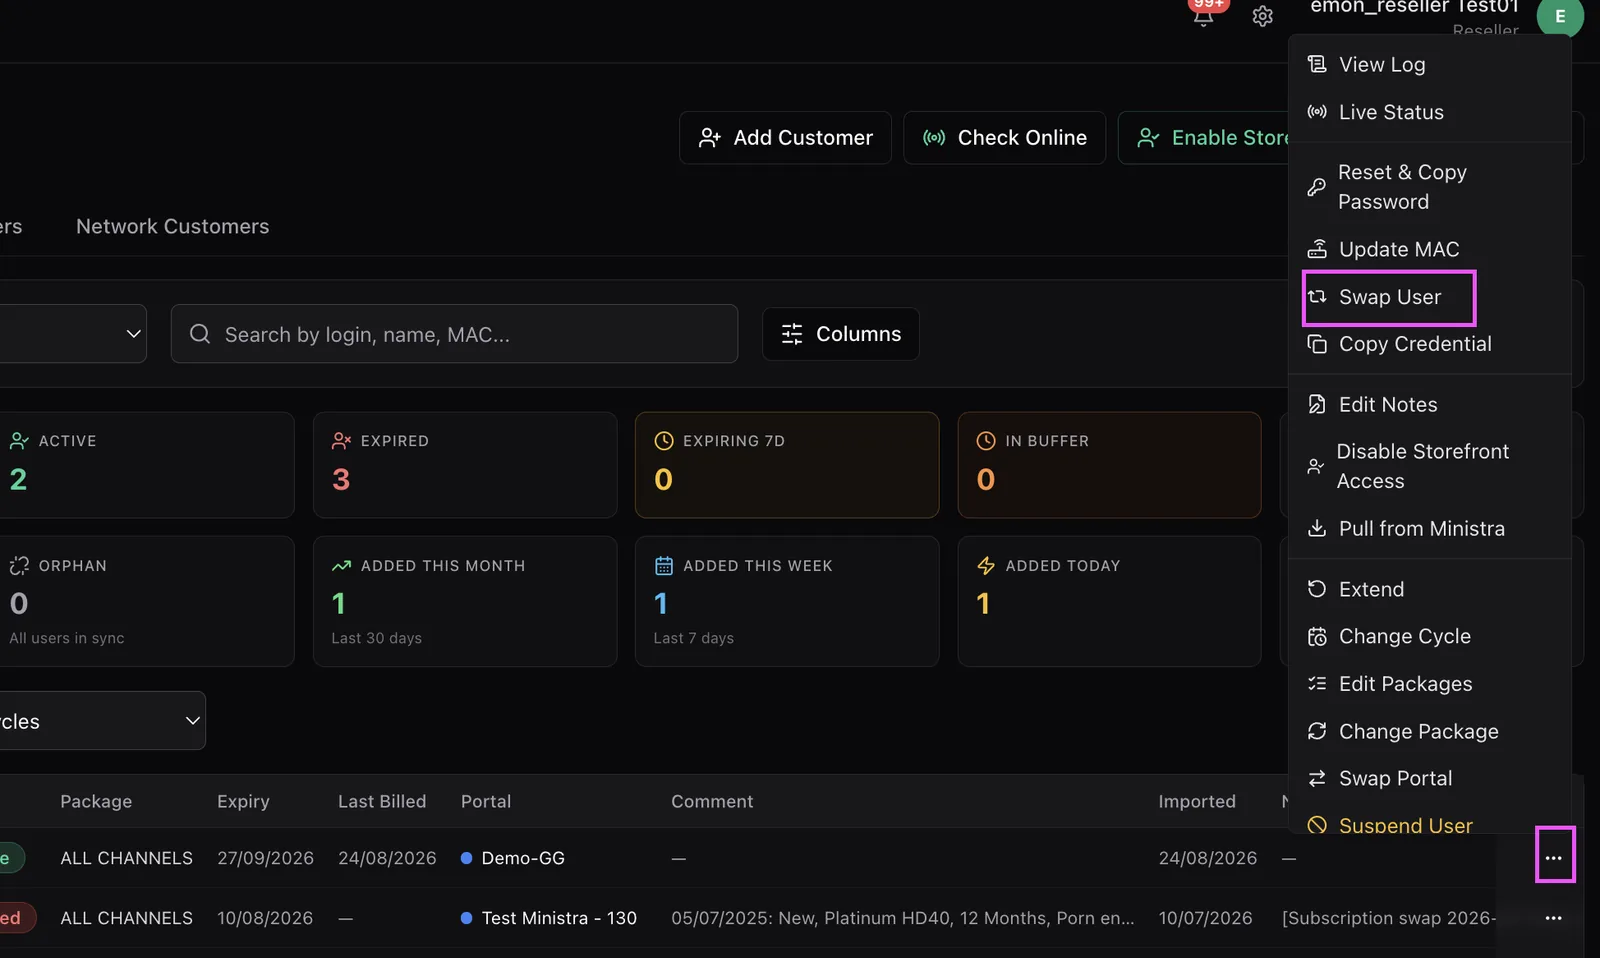Image resolution: width=1600 pixels, height=958 pixels.
Task: Open settings gear in header
Action: pos(1263,17)
